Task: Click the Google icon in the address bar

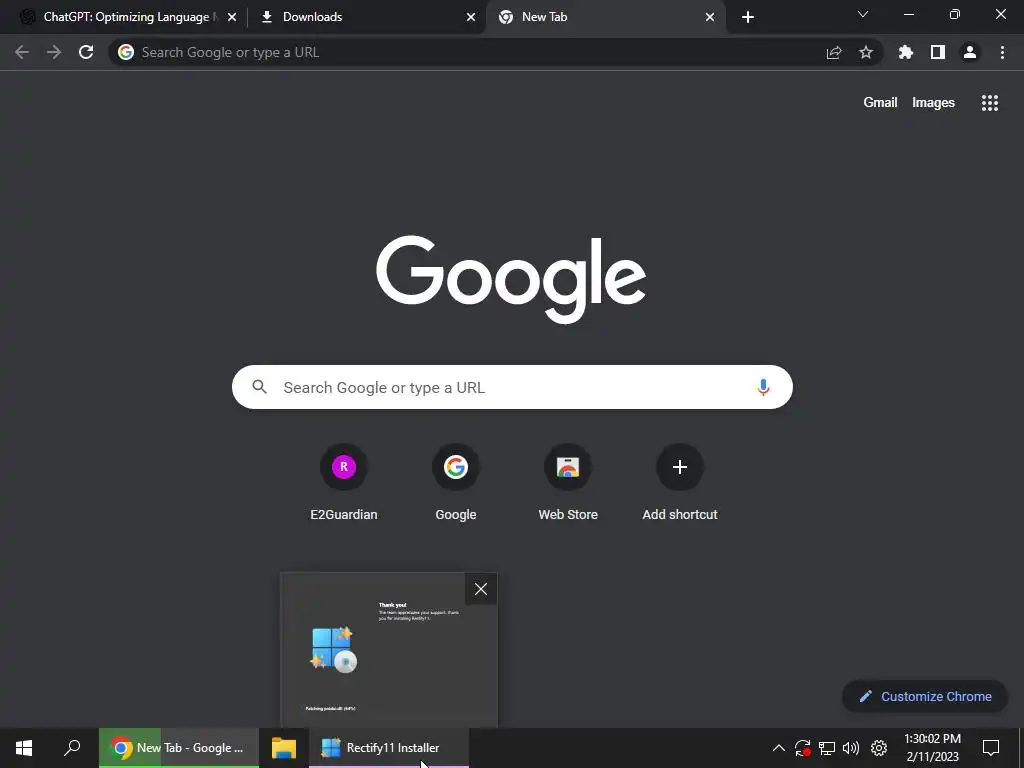Action: pos(126,52)
